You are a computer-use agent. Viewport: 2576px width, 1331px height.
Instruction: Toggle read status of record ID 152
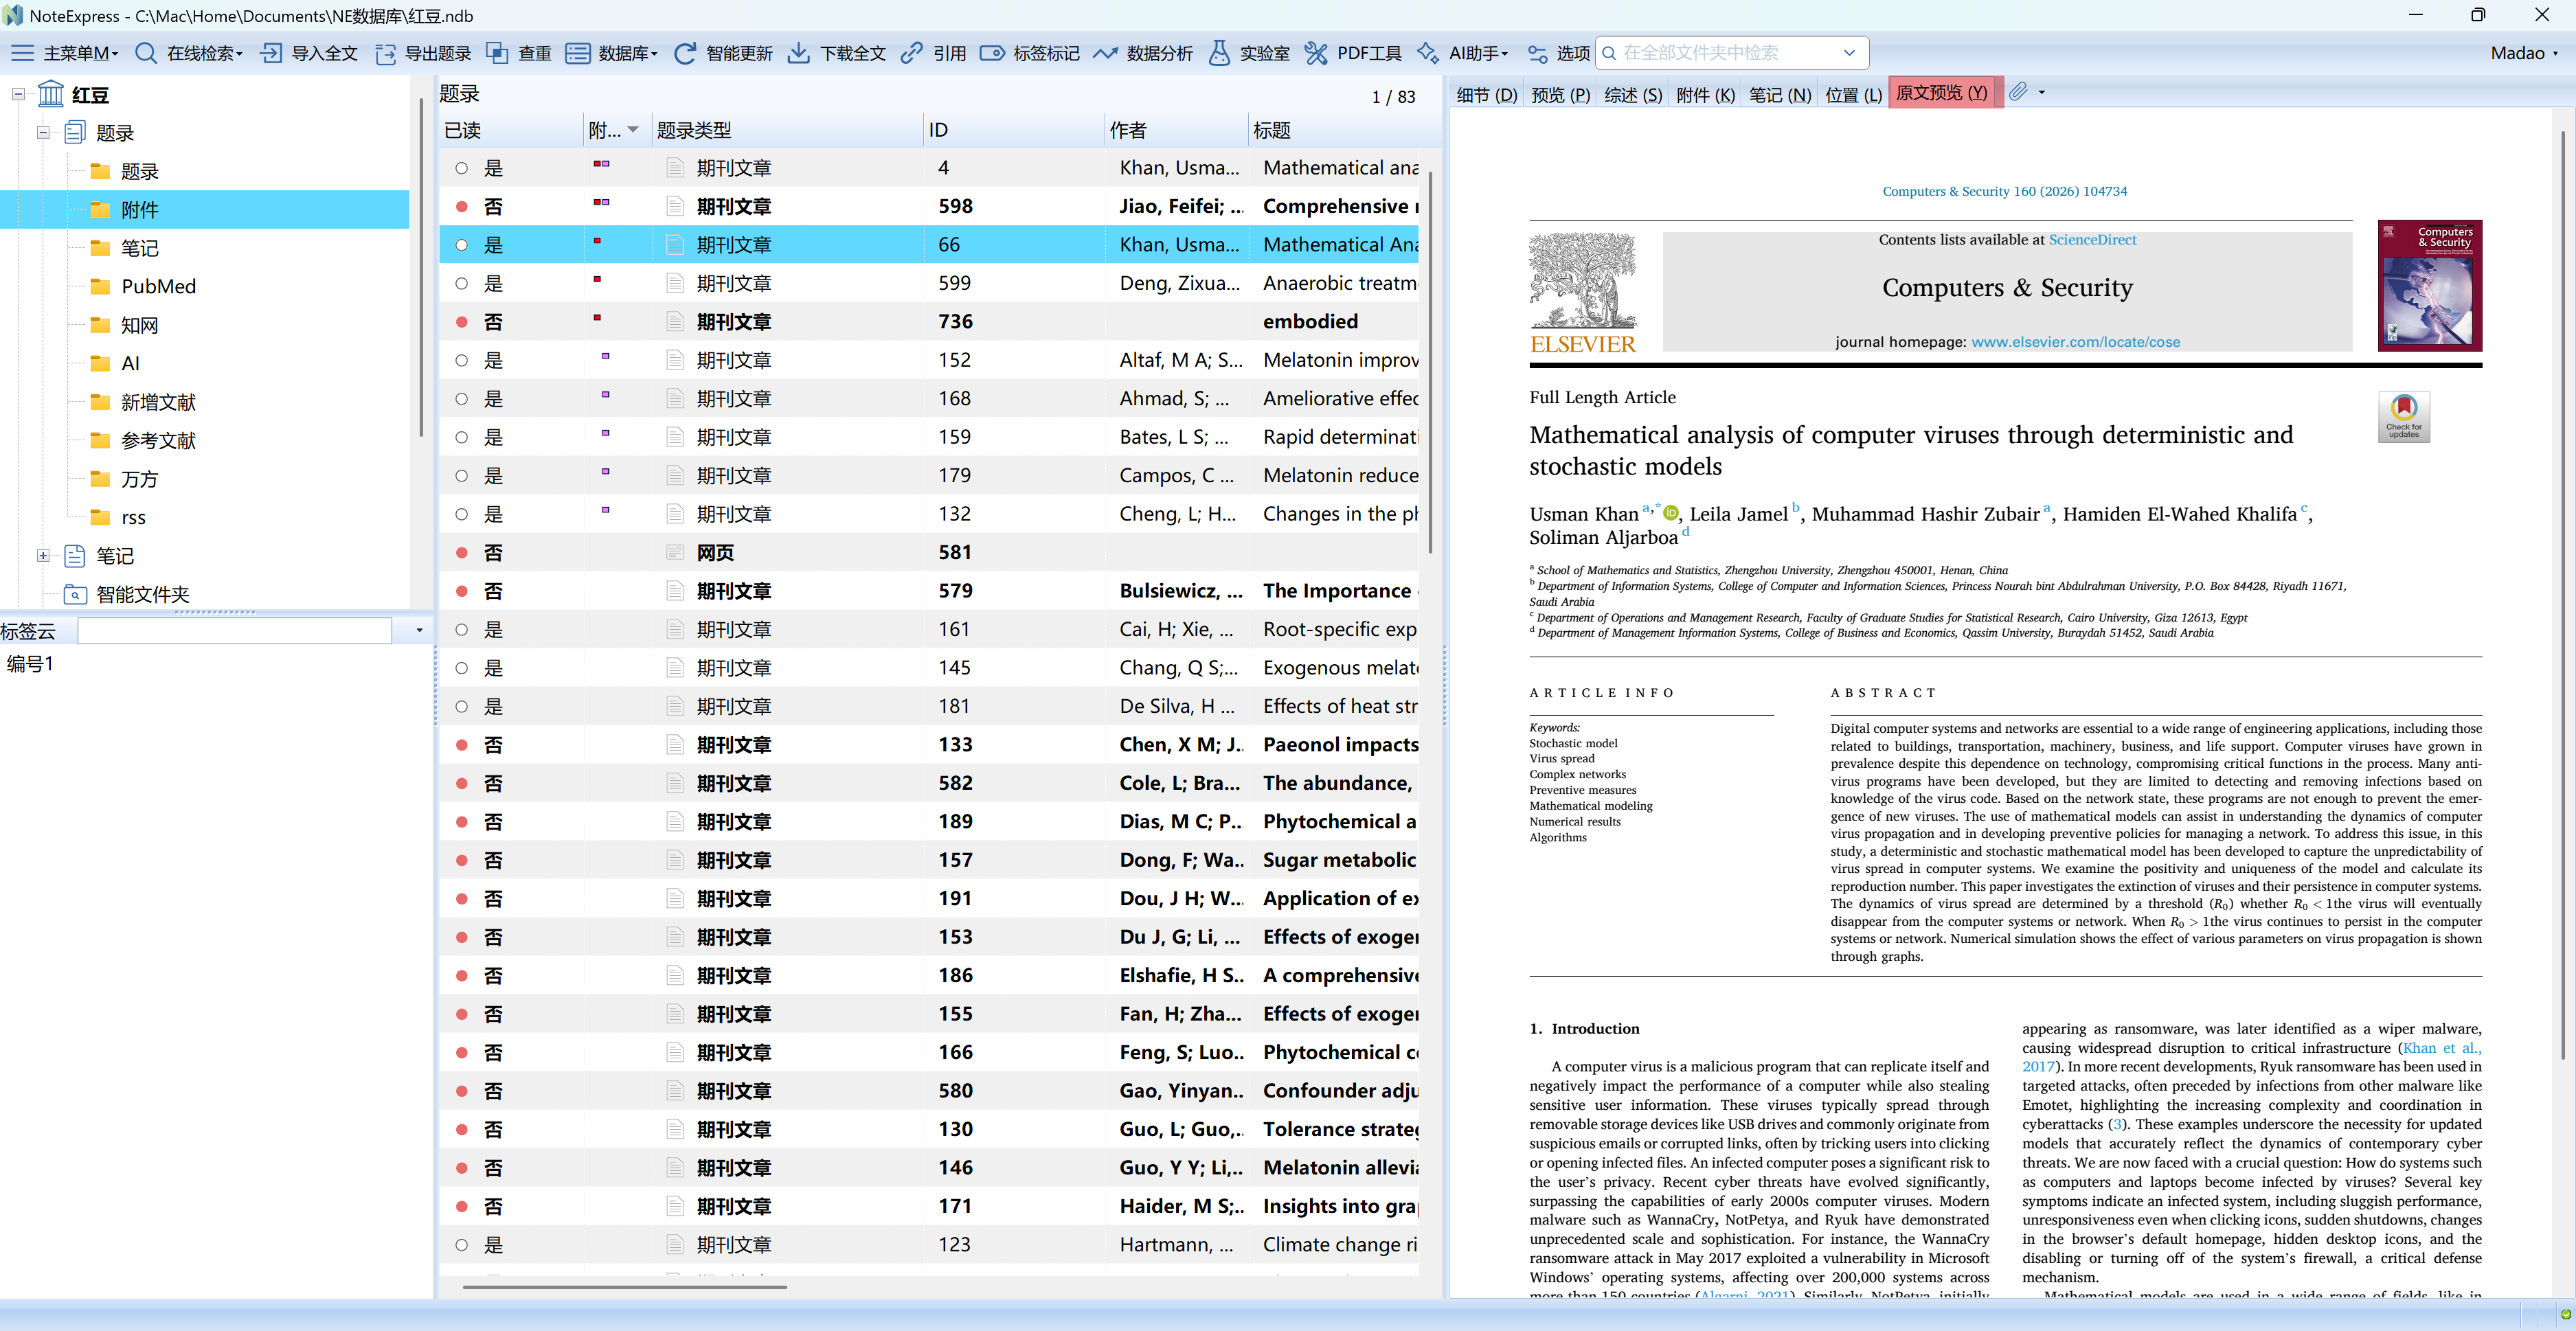[x=461, y=360]
